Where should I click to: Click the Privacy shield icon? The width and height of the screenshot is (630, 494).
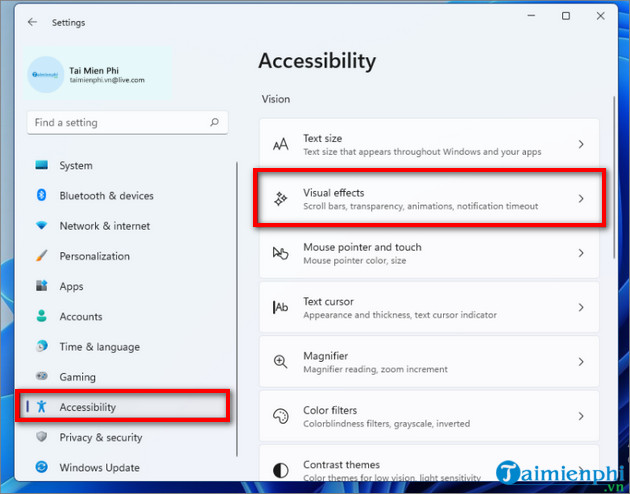[41, 437]
